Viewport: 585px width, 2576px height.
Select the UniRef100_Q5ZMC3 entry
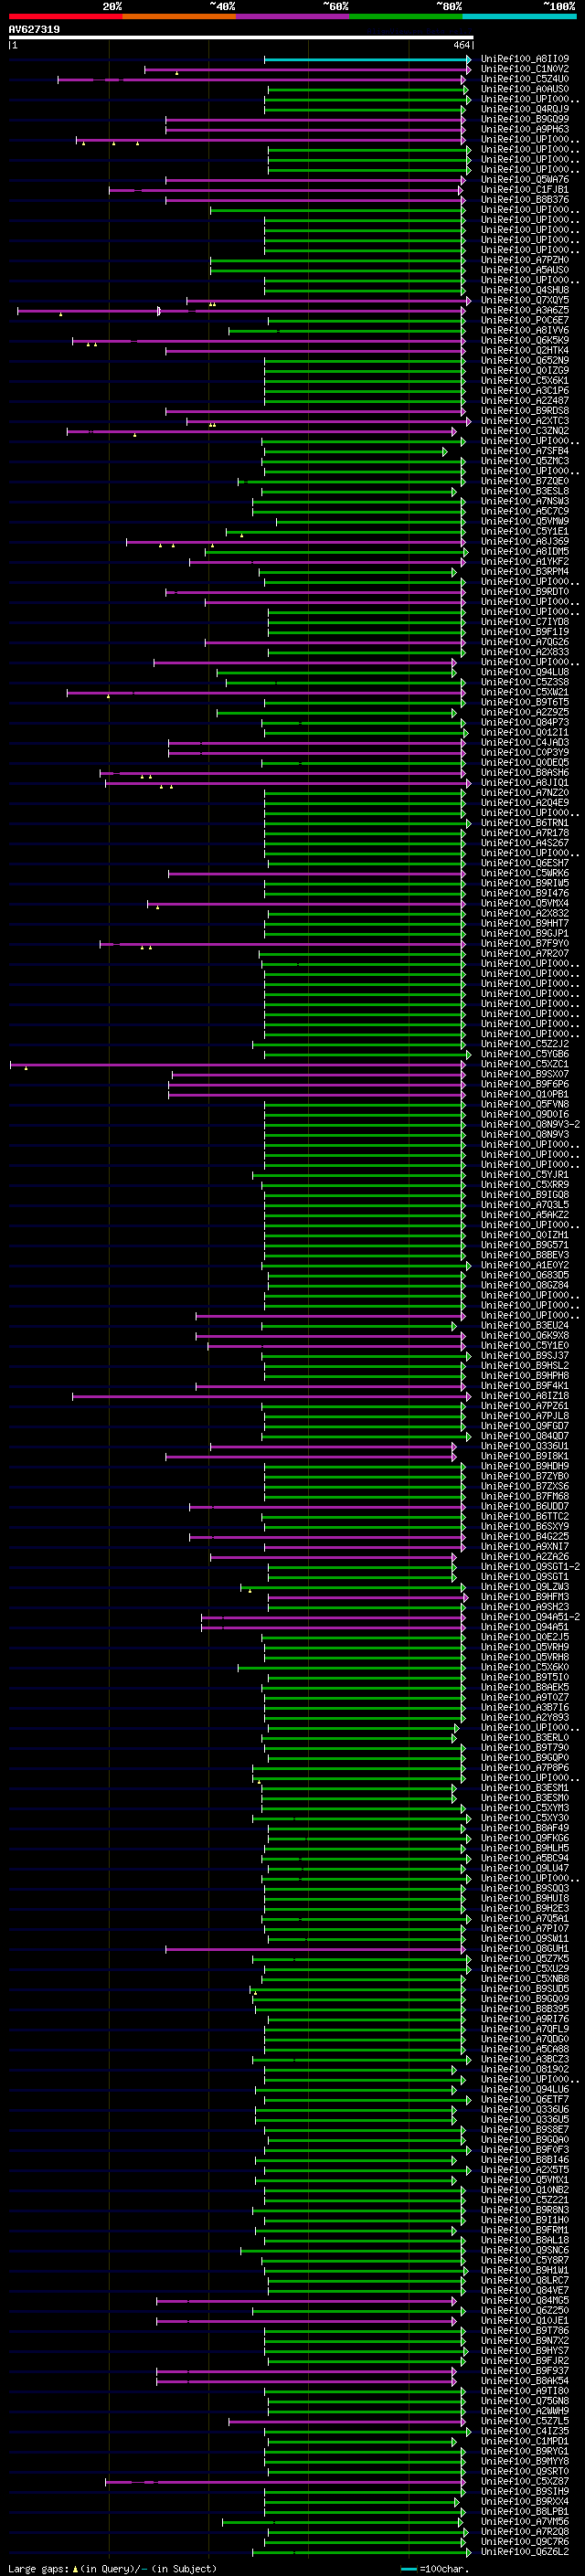524,462
